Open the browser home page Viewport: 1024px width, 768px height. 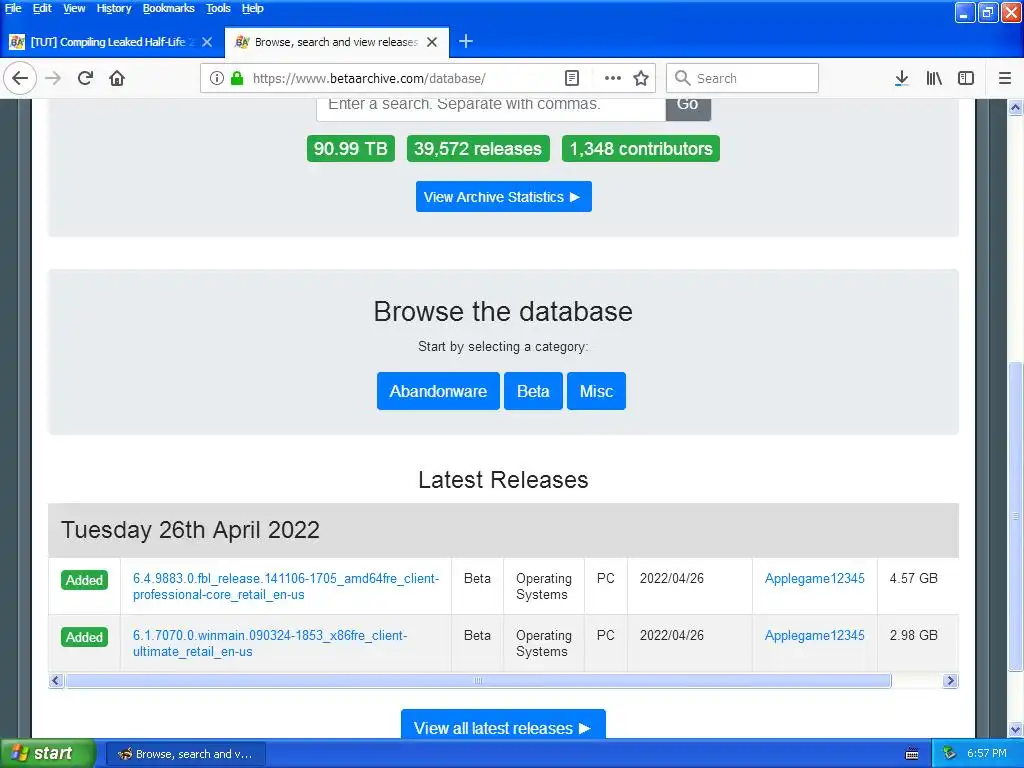click(117, 78)
